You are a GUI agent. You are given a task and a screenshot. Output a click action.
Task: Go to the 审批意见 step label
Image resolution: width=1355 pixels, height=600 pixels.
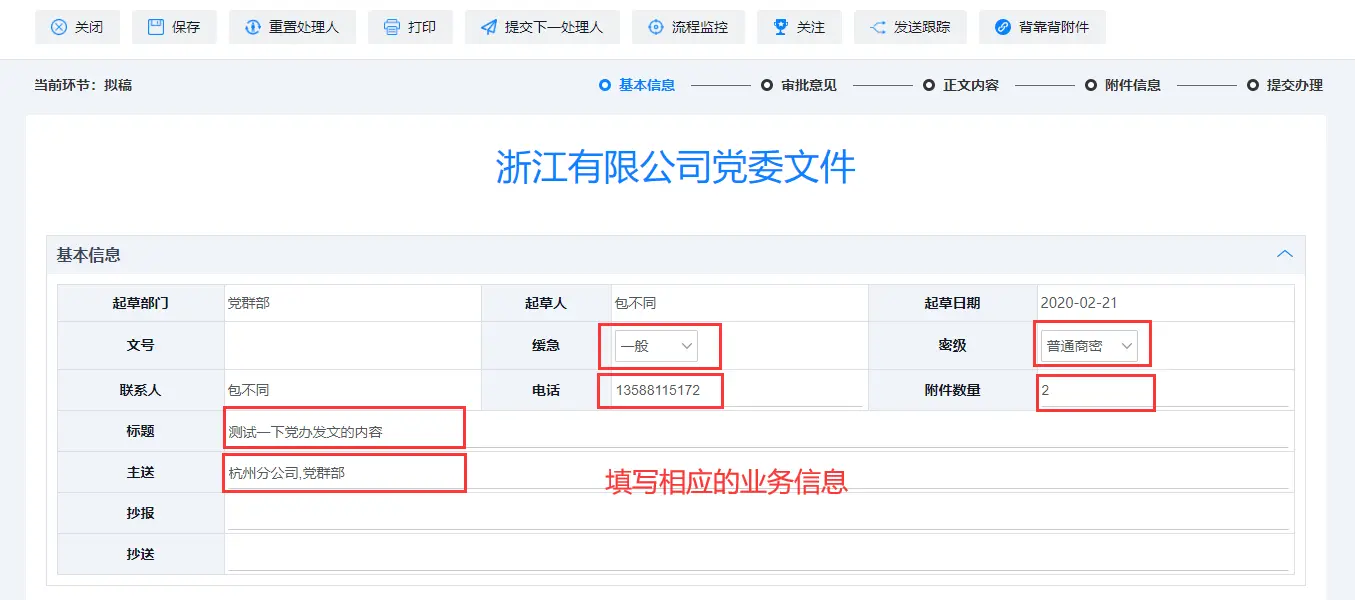click(x=809, y=85)
